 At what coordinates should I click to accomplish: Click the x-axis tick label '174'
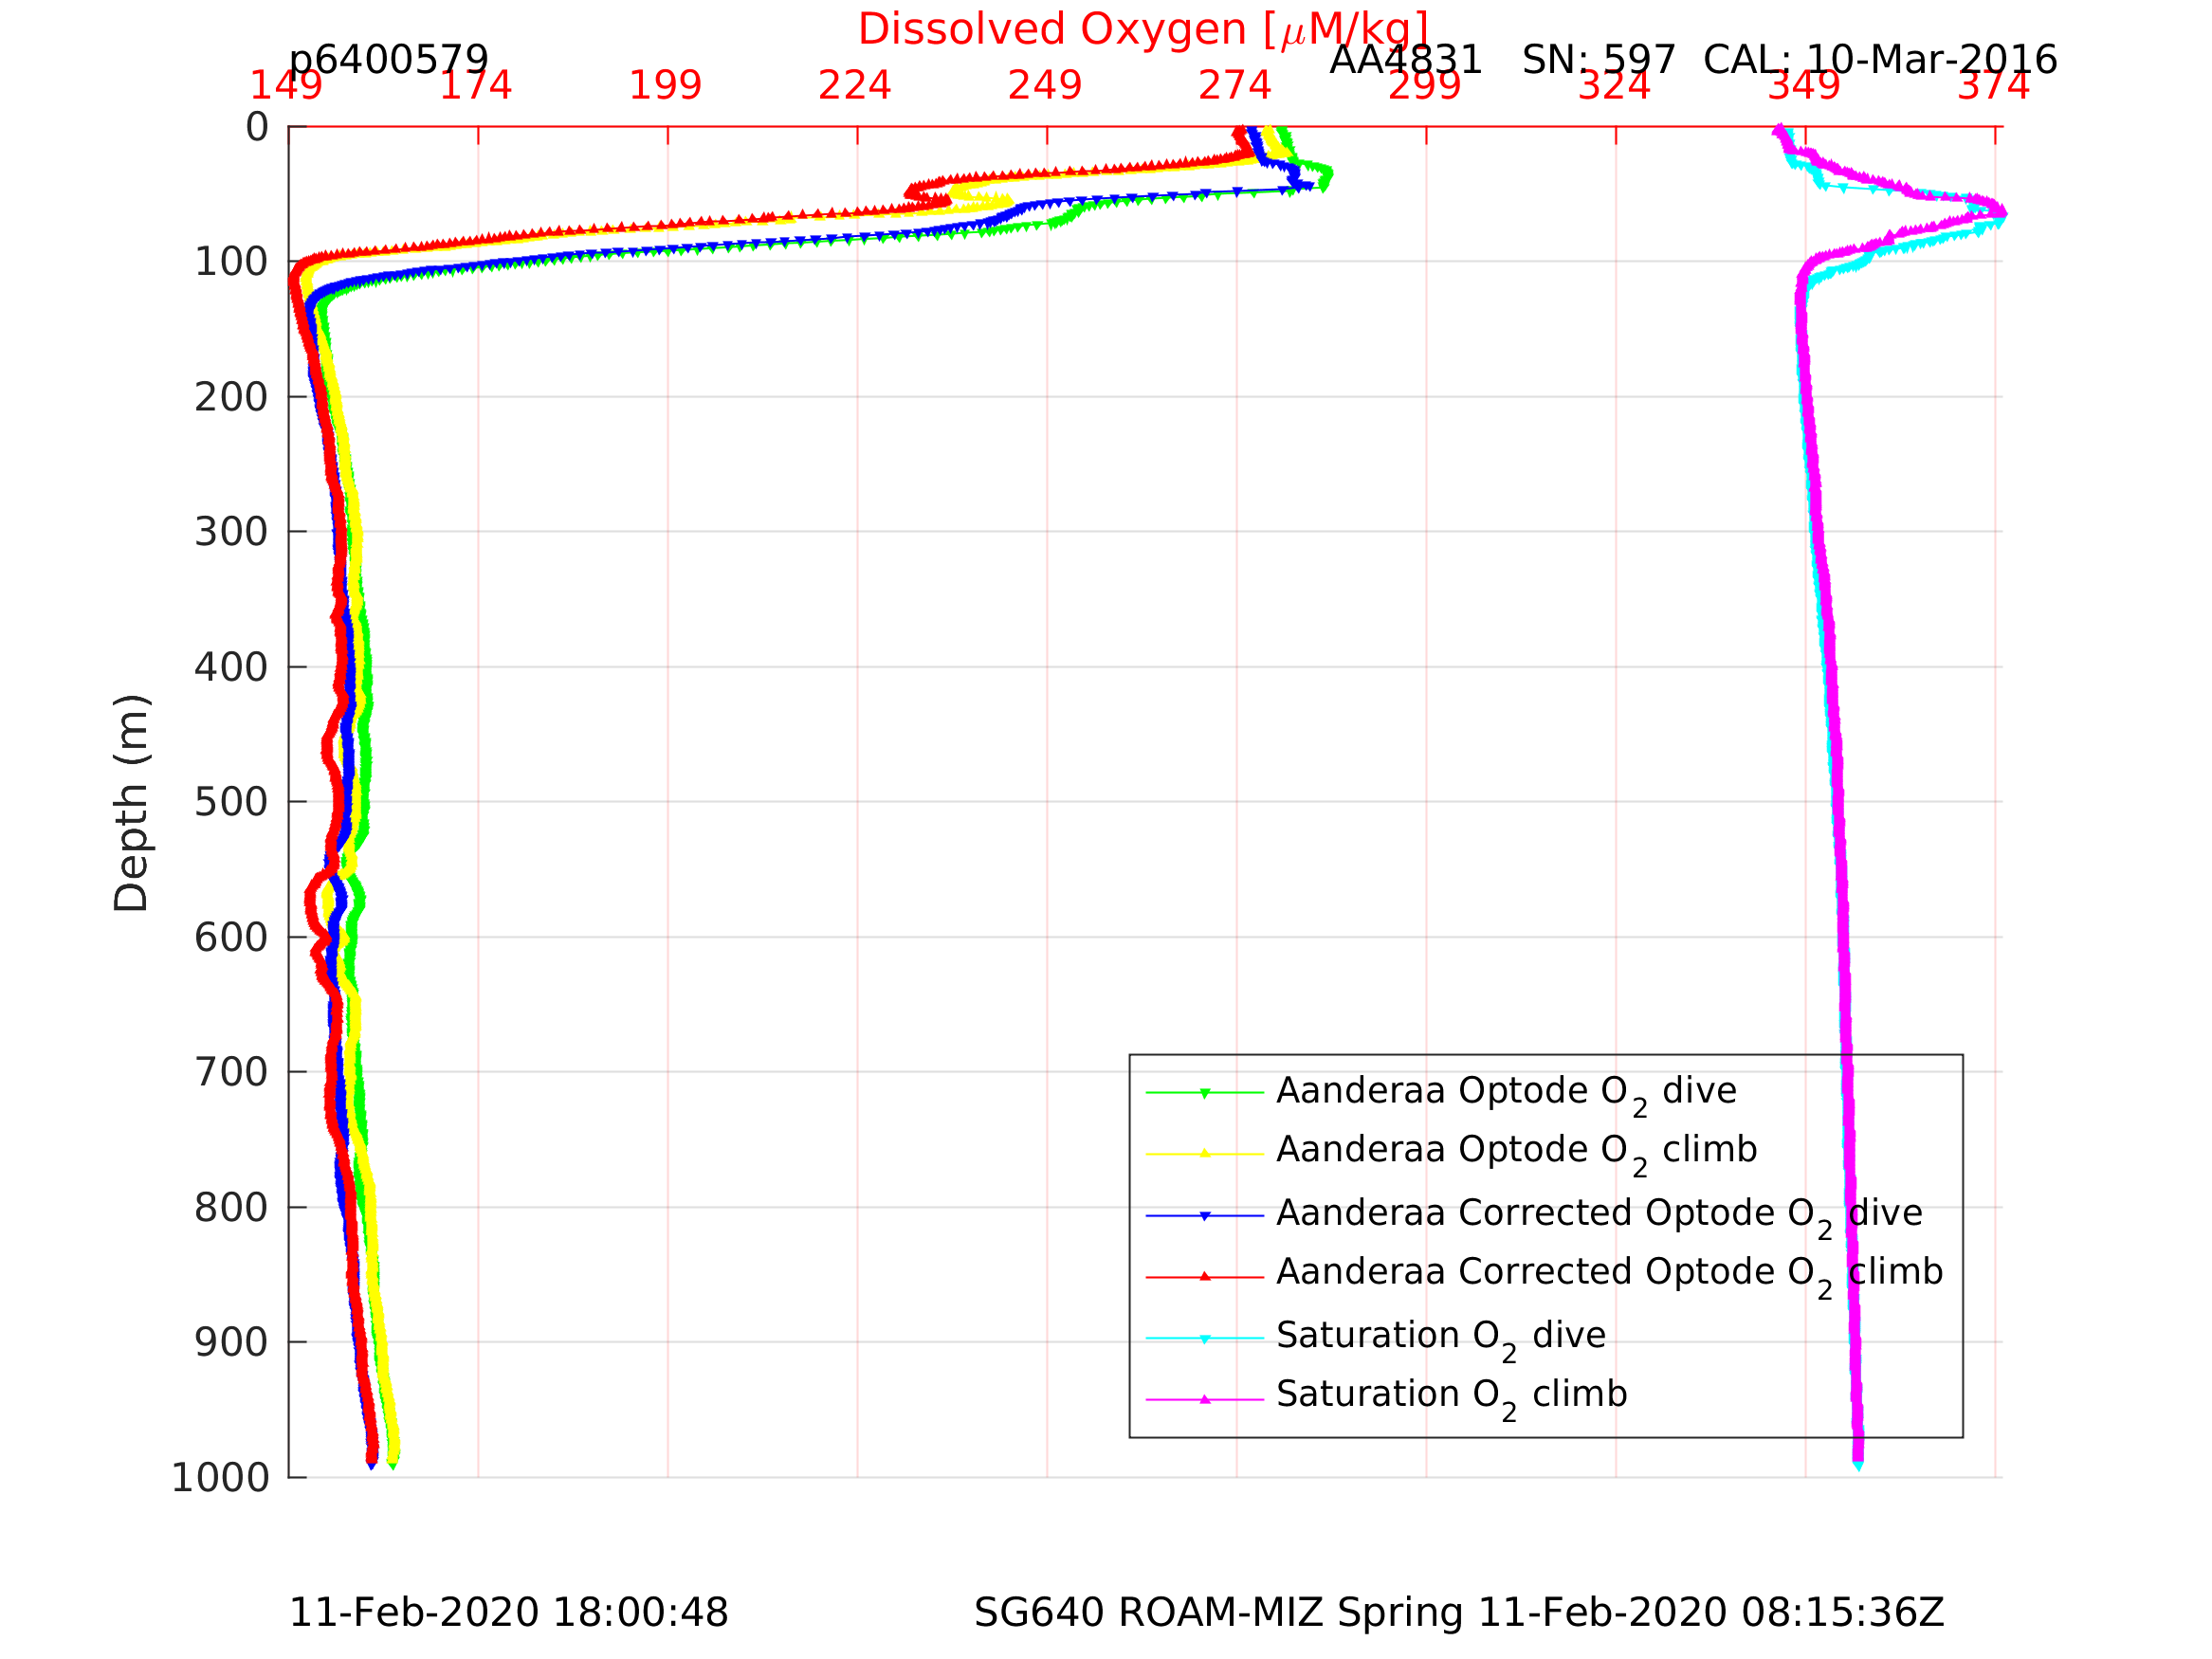(x=476, y=86)
